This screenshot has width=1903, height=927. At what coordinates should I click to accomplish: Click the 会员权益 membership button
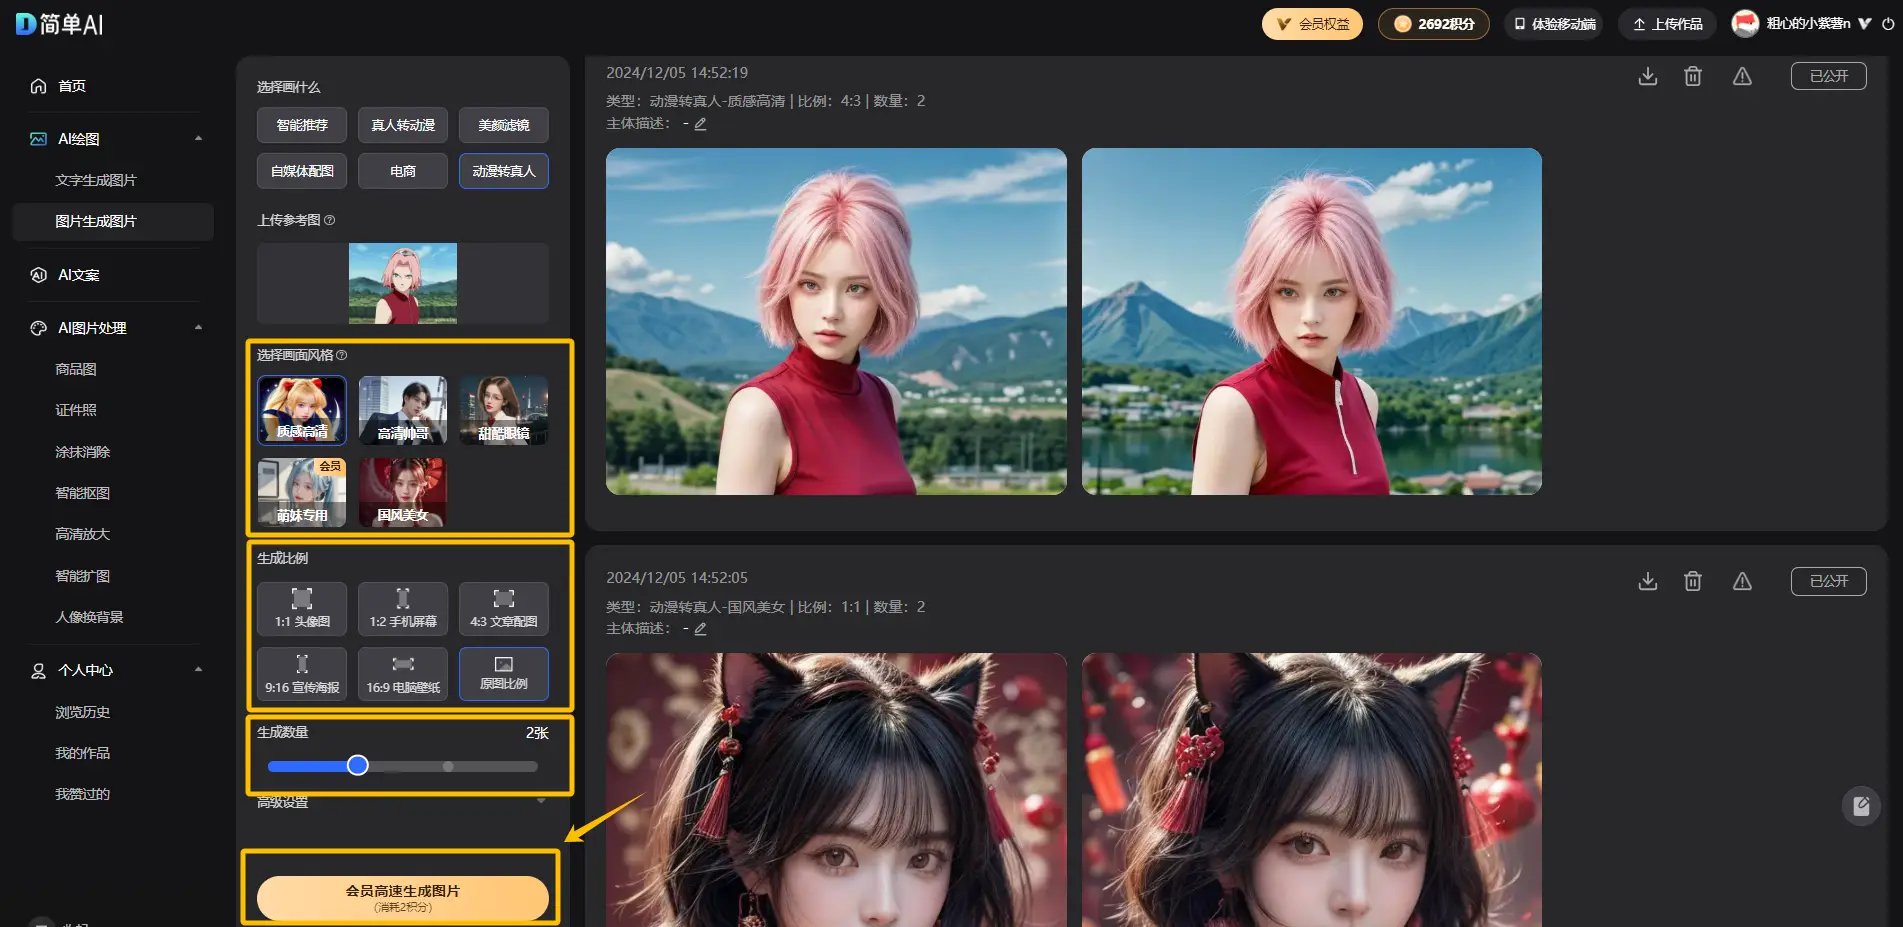(x=1312, y=24)
